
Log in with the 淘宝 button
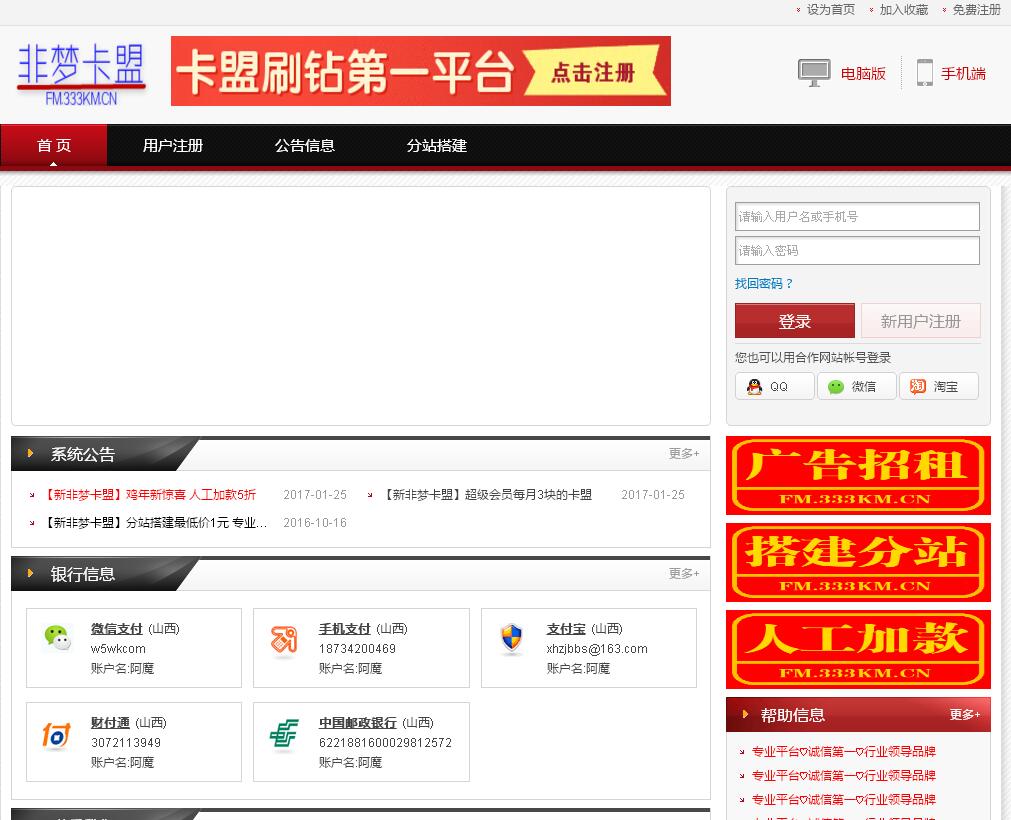[939, 386]
